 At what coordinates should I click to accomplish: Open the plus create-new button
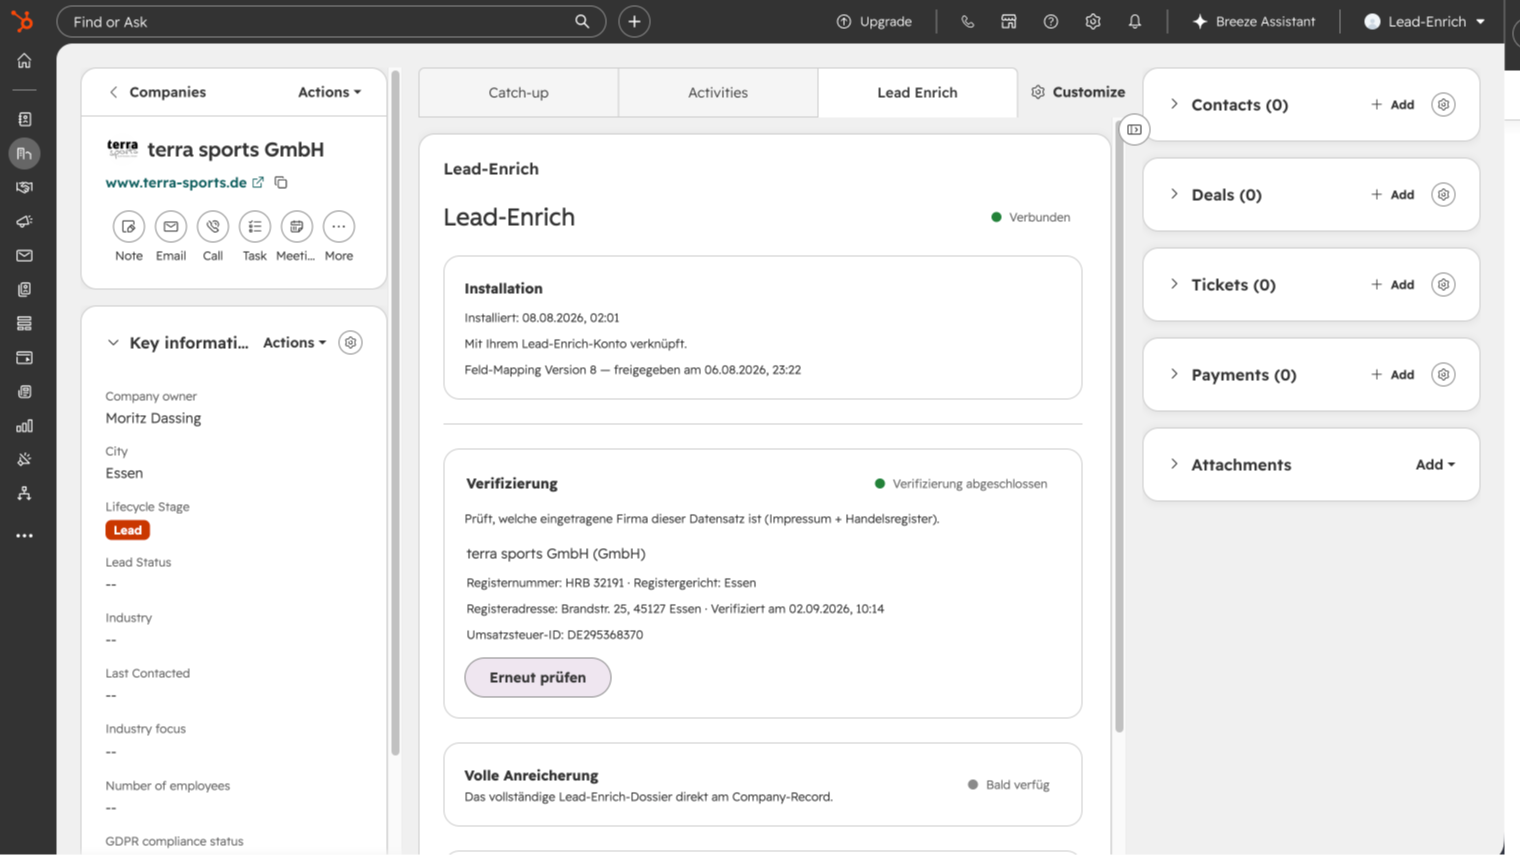634,21
